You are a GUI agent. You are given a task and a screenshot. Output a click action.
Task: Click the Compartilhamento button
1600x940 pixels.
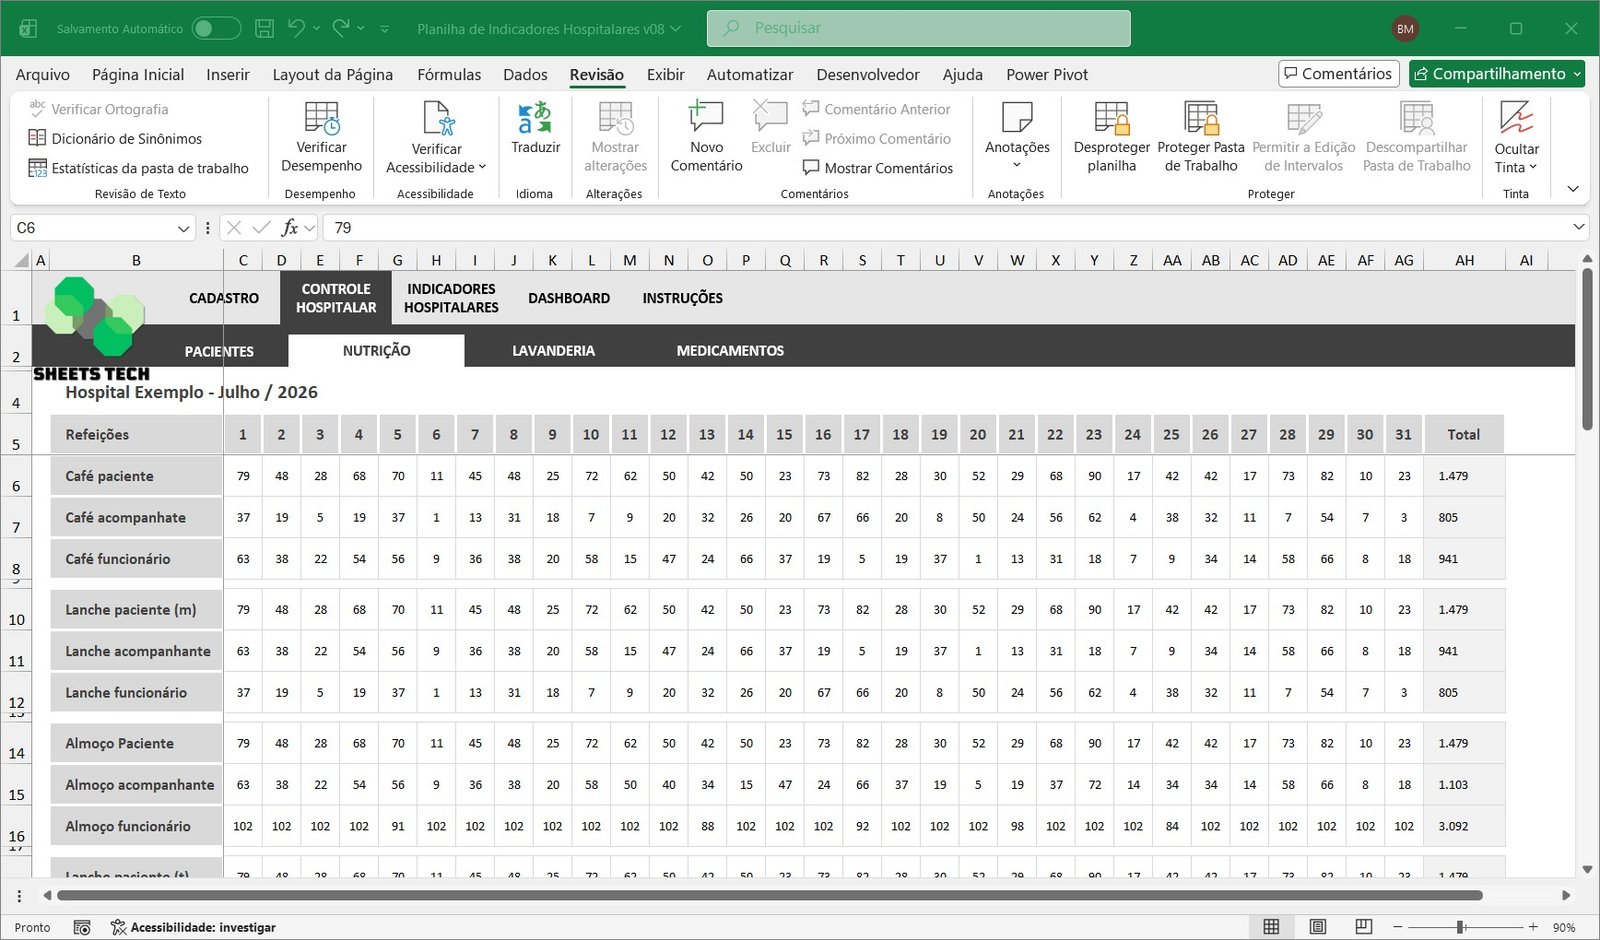[1497, 74]
